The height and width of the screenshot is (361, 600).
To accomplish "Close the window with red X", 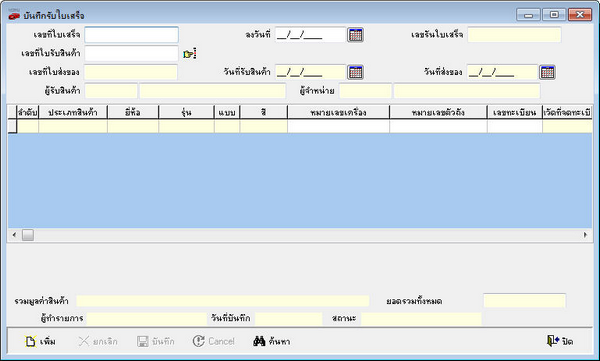I will [x=580, y=15].
